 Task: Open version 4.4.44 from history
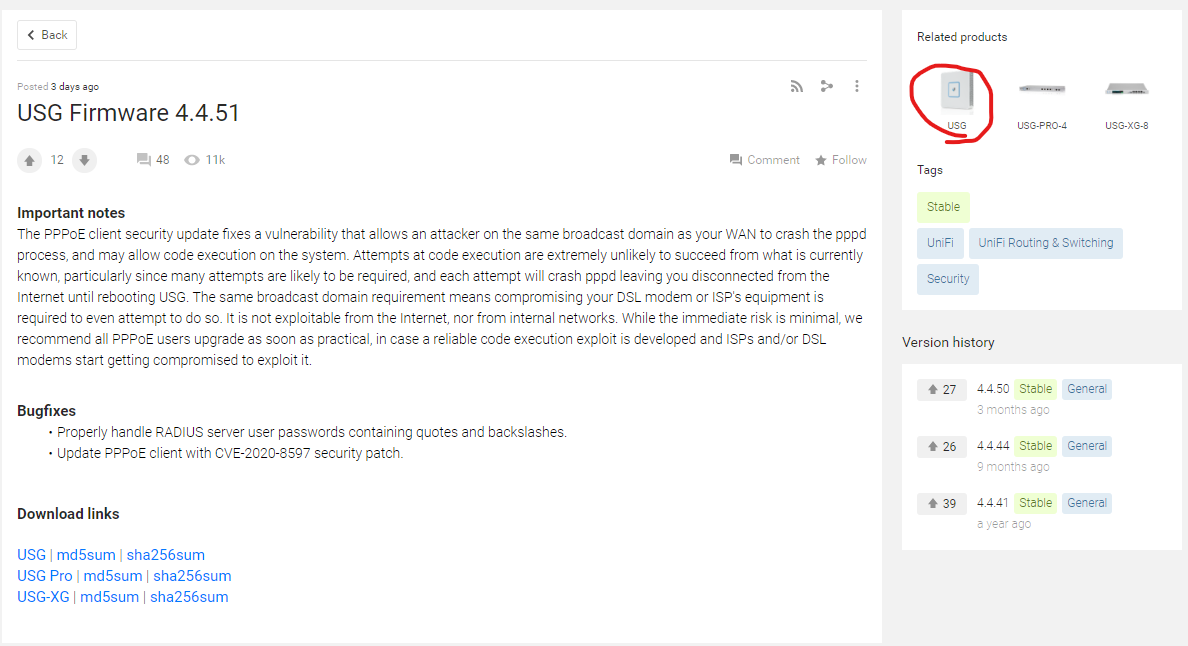pos(993,446)
